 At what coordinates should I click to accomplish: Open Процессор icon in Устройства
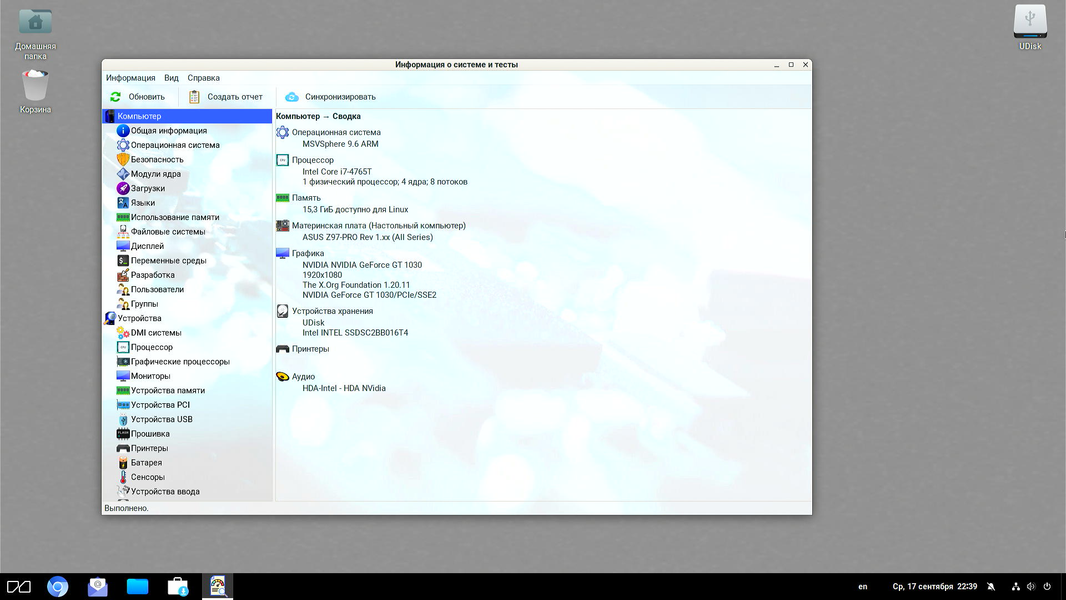pos(123,347)
